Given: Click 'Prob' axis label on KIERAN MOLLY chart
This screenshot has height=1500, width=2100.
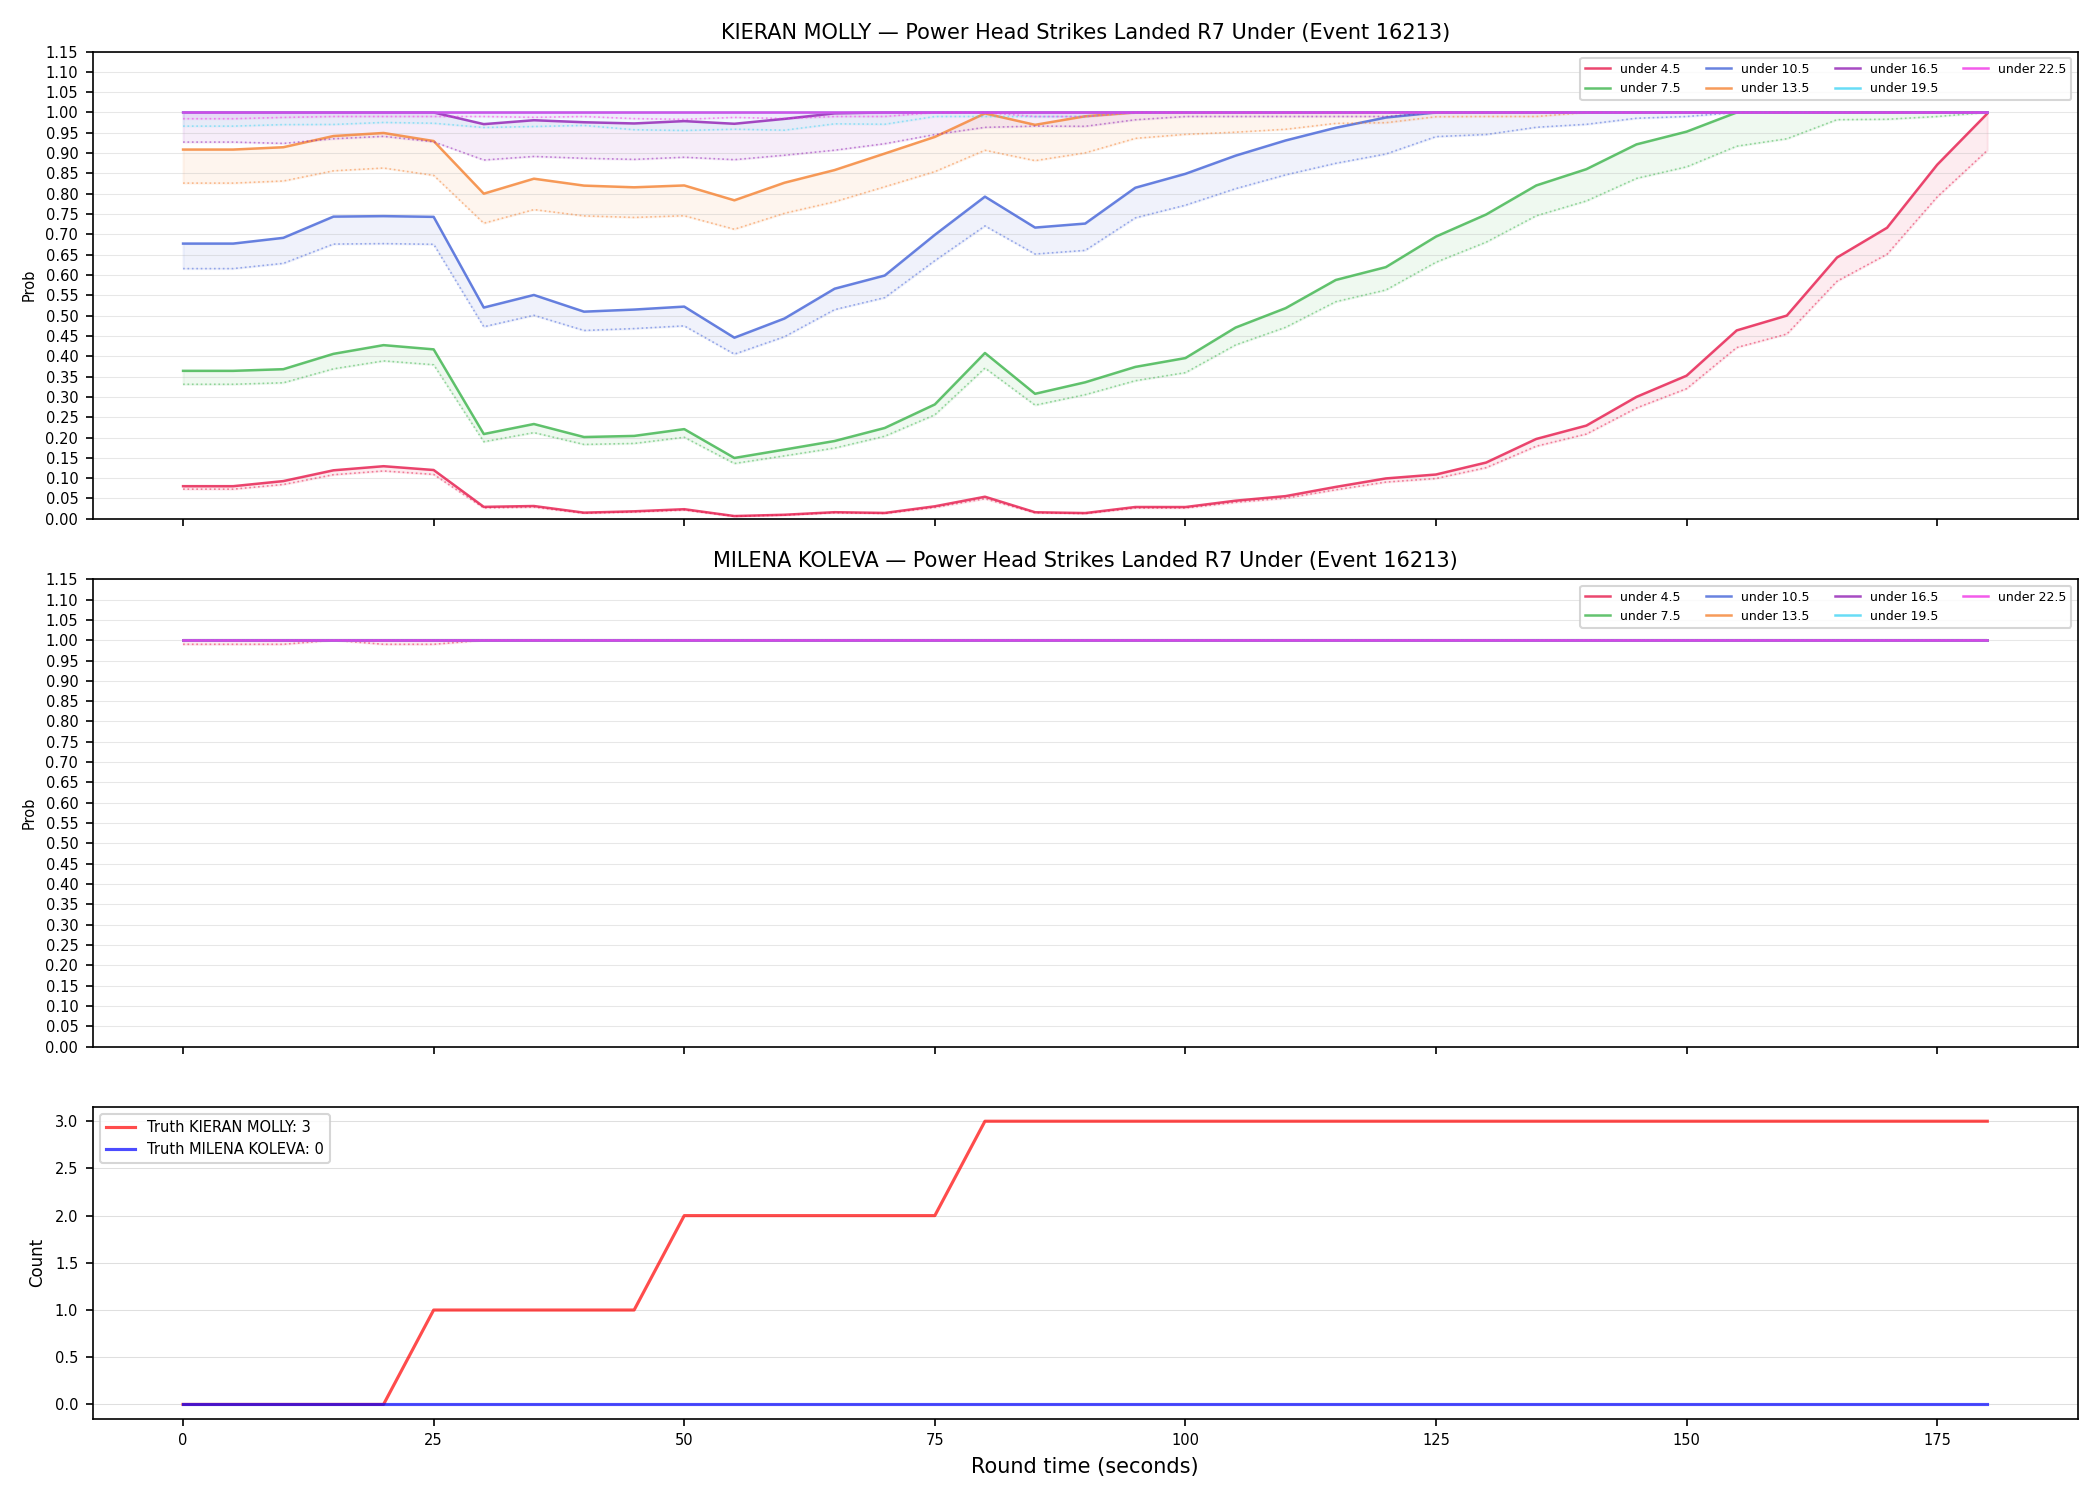Looking at the screenshot, I should coord(29,286).
